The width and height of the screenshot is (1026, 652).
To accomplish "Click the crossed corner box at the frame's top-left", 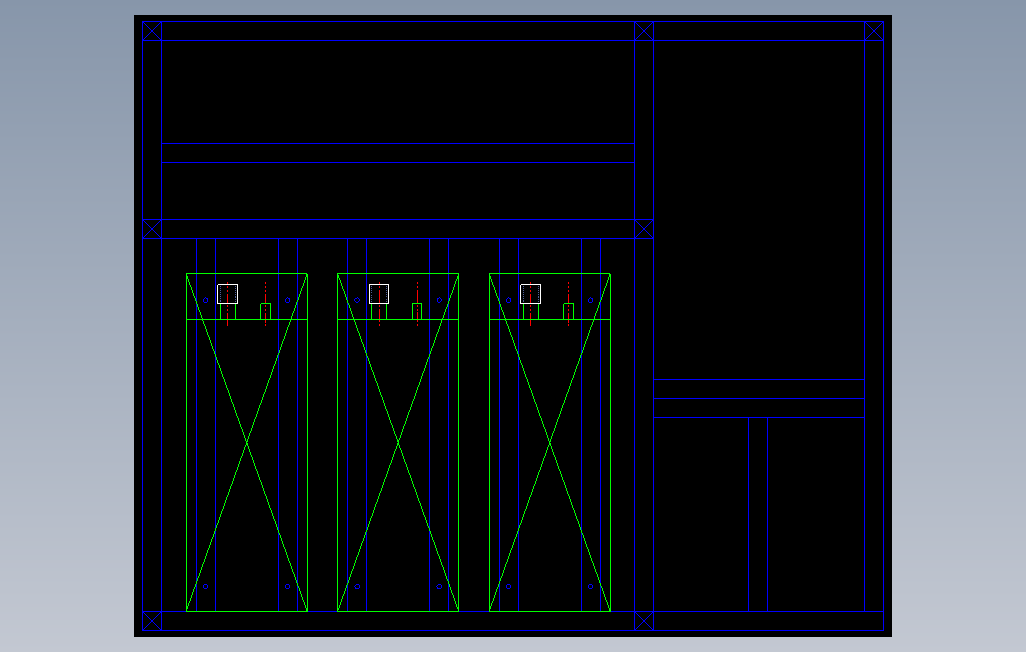I will coord(152,31).
